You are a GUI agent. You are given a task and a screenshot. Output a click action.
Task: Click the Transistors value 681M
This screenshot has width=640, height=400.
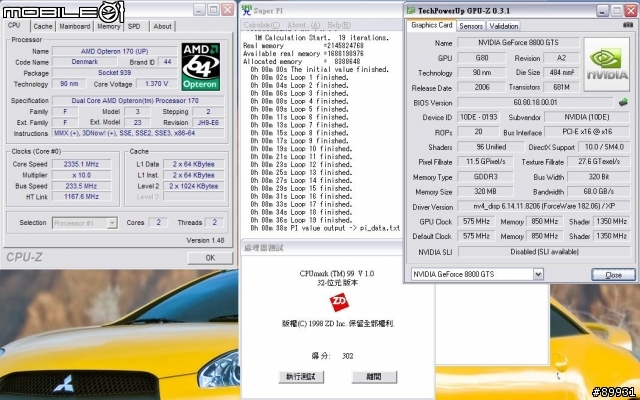point(561,87)
